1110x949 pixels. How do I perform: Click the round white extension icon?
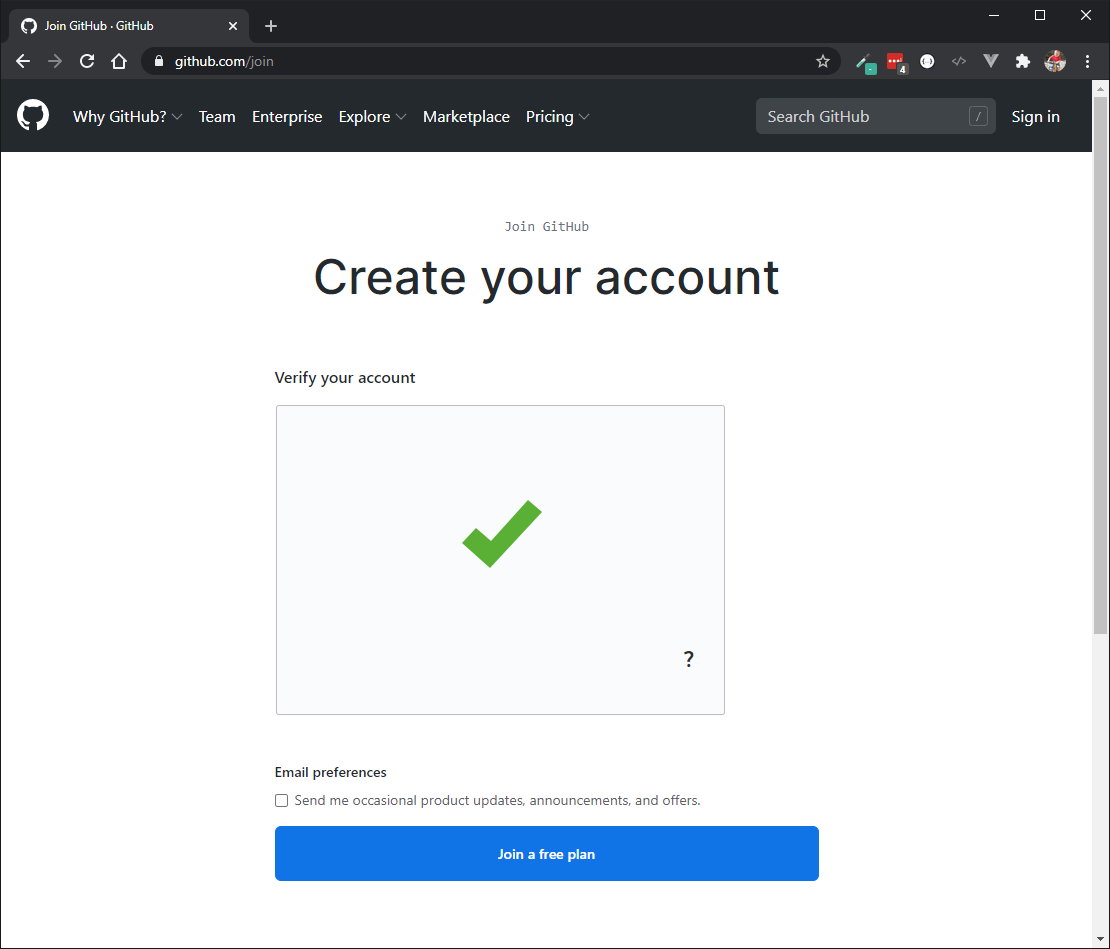tap(927, 62)
